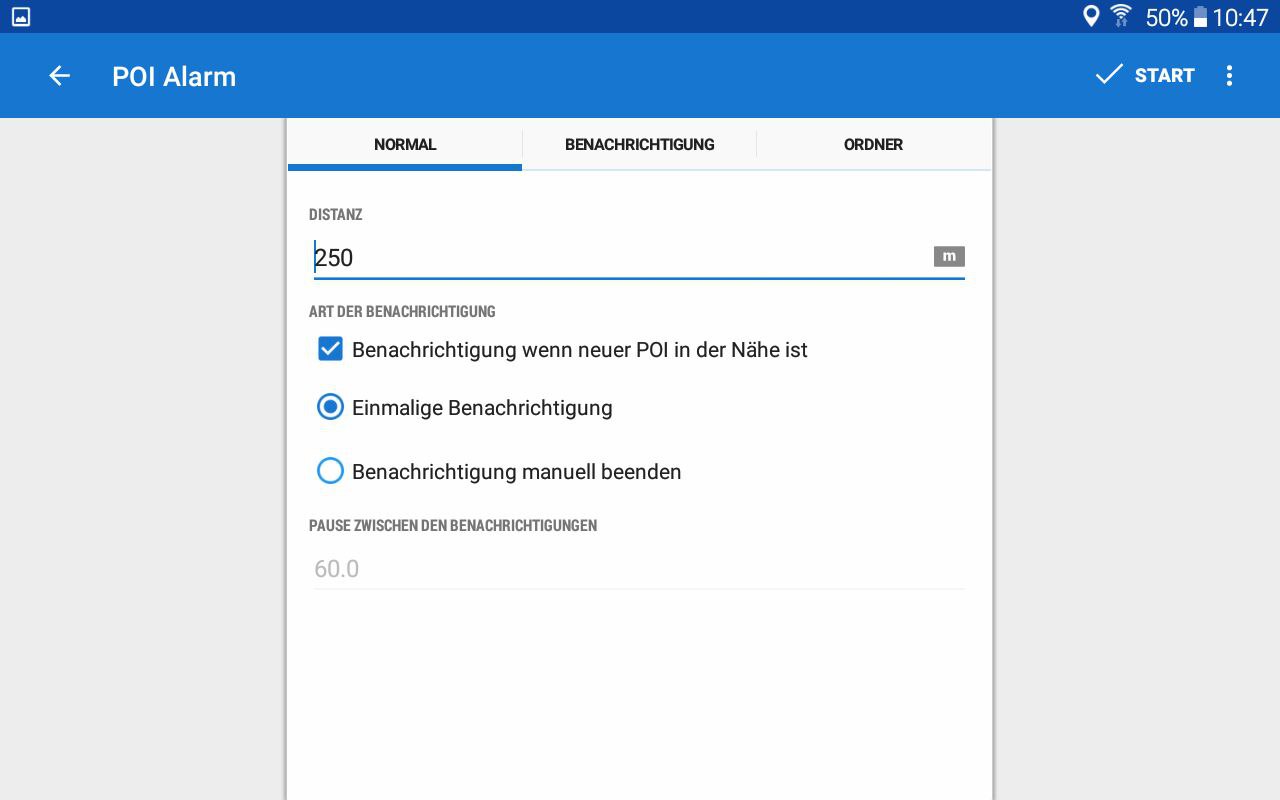Click the Distanz input field showing 250
1280x800 pixels.
click(x=620, y=258)
